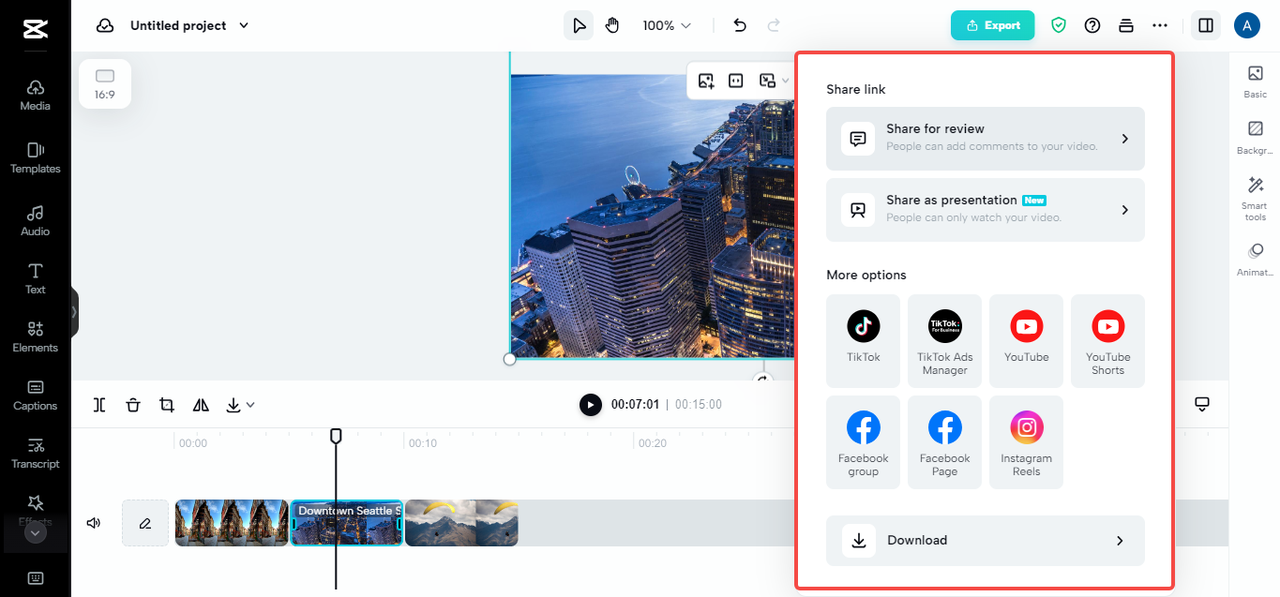Share to Instagram Reels

pos(1026,442)
